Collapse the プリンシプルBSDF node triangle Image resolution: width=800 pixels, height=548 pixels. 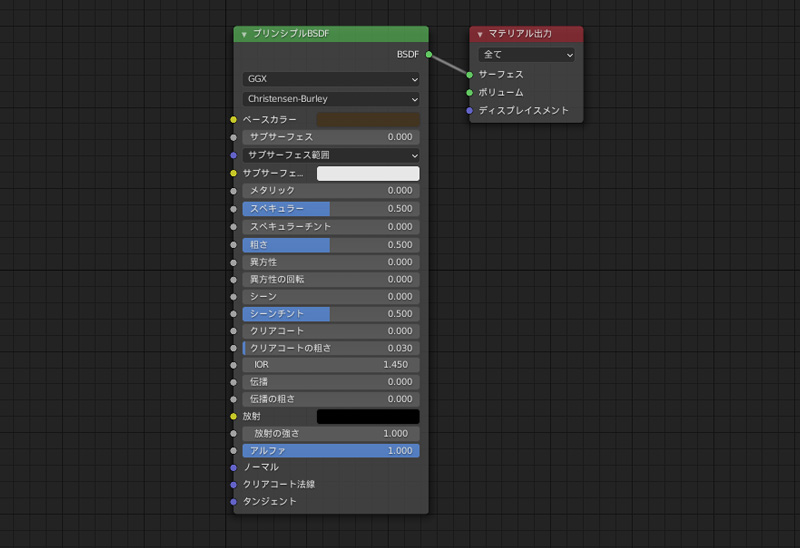point(244,34)
